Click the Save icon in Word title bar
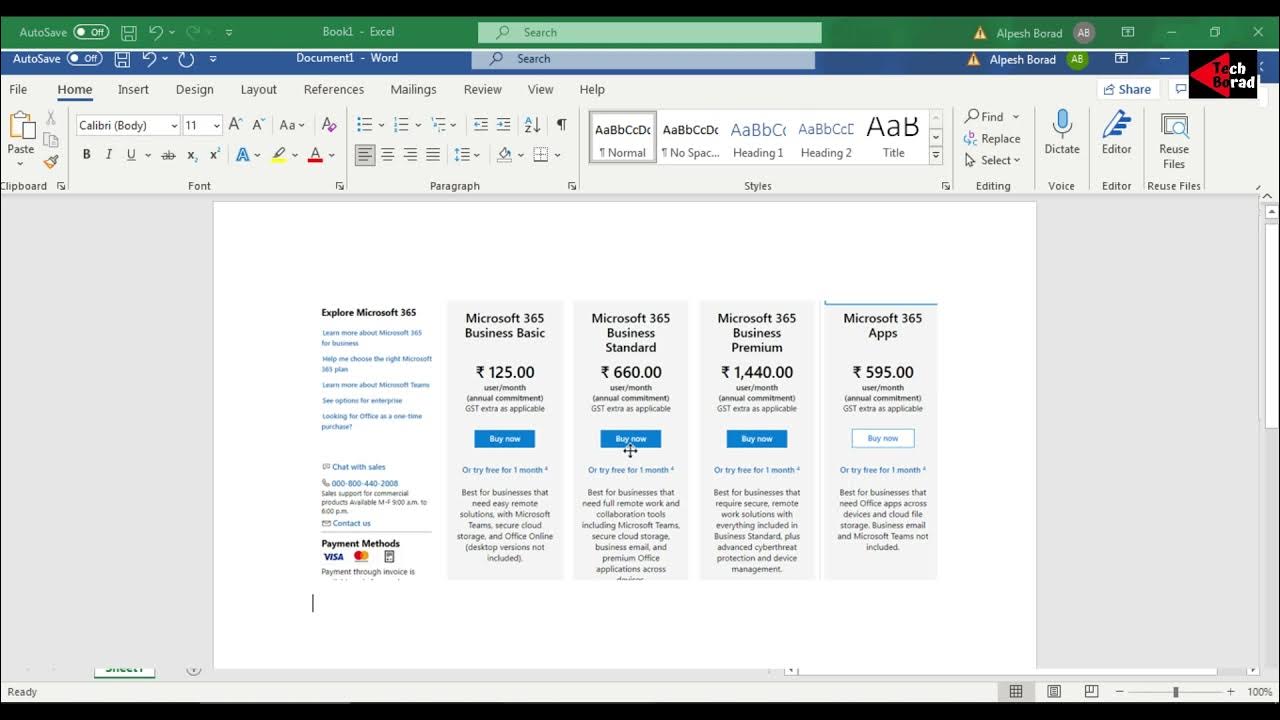The height and width of the screenshot is (720, 1280). (x=122, y=59)
